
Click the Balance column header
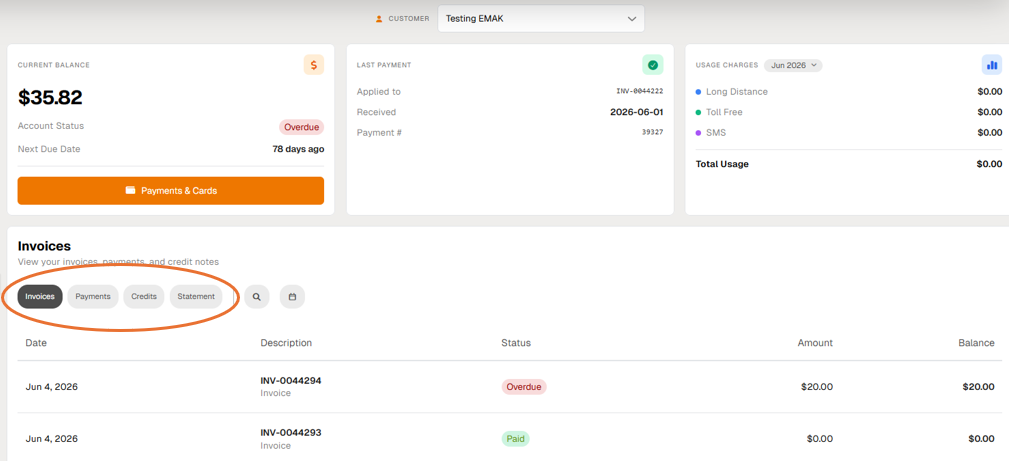[x=976, y=342]
